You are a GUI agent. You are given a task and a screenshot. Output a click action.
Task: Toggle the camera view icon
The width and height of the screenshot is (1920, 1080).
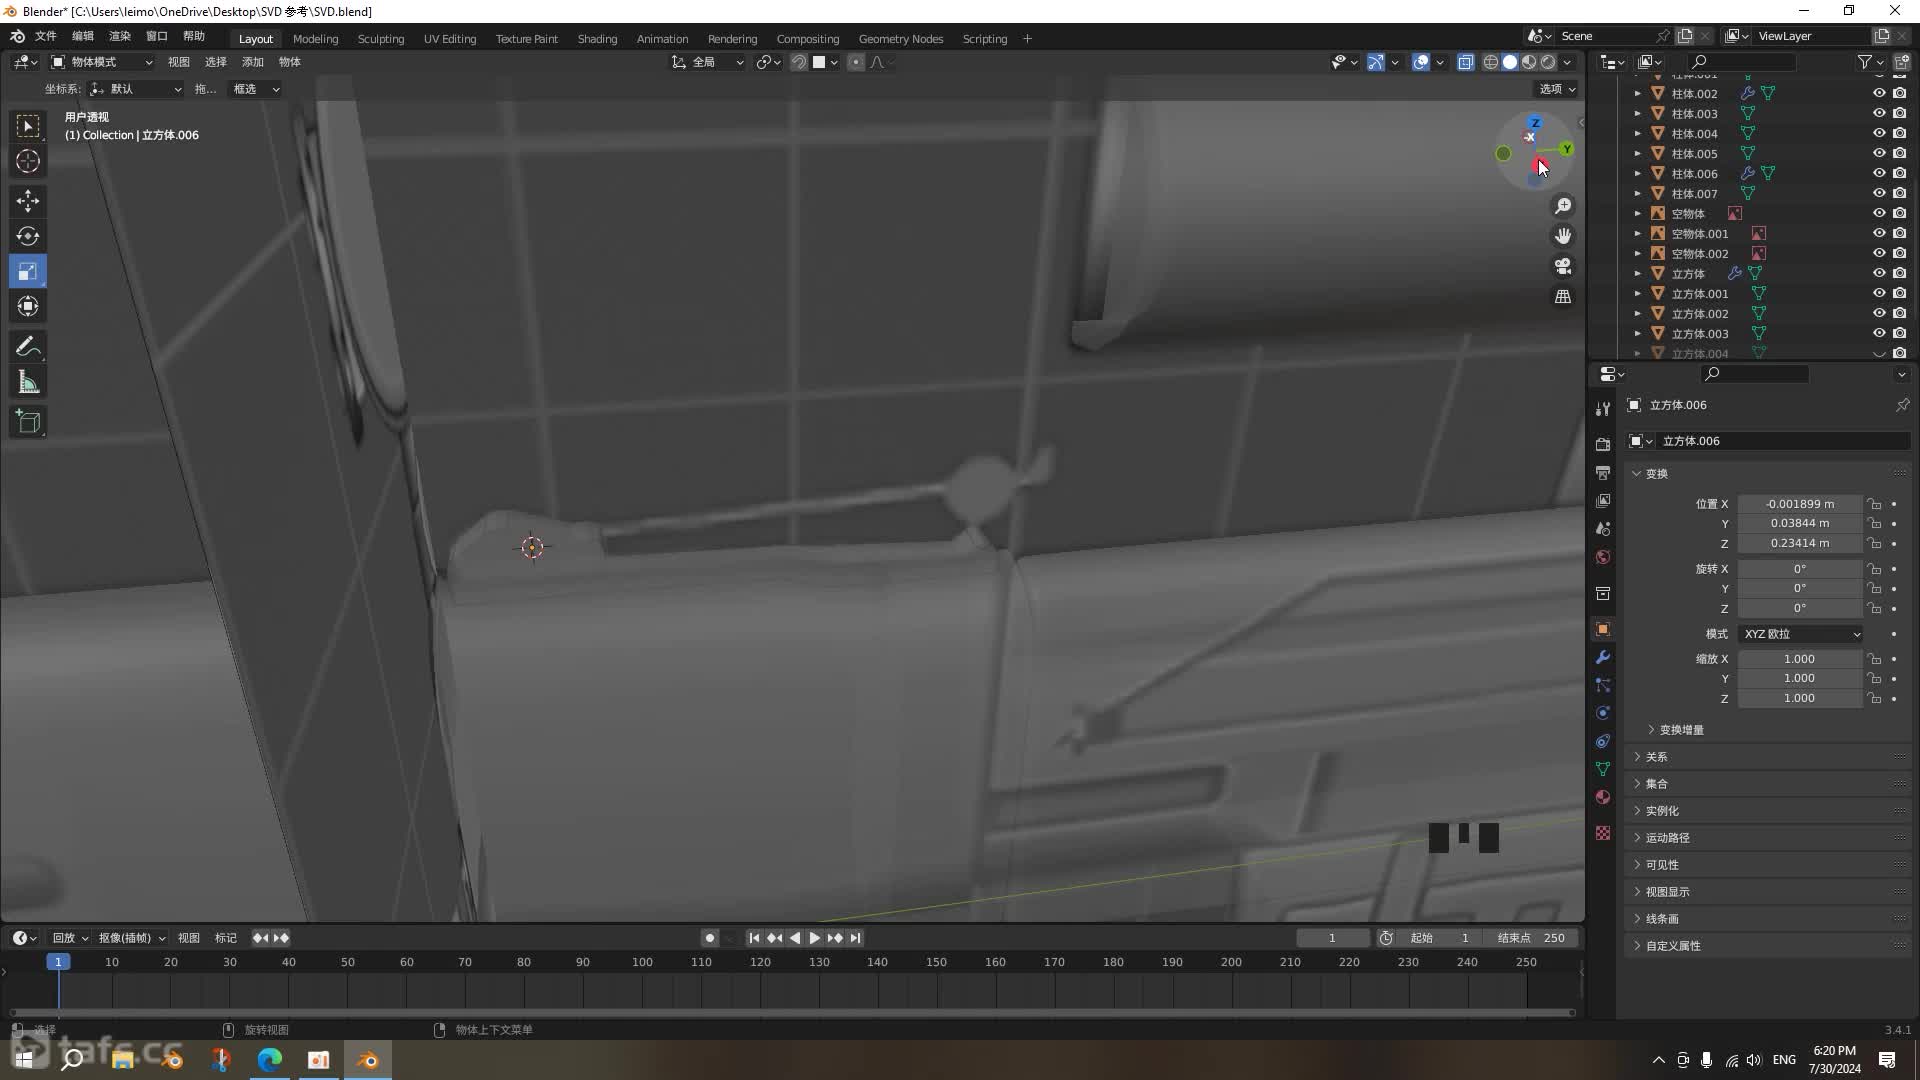click(x=1563, y=266)
